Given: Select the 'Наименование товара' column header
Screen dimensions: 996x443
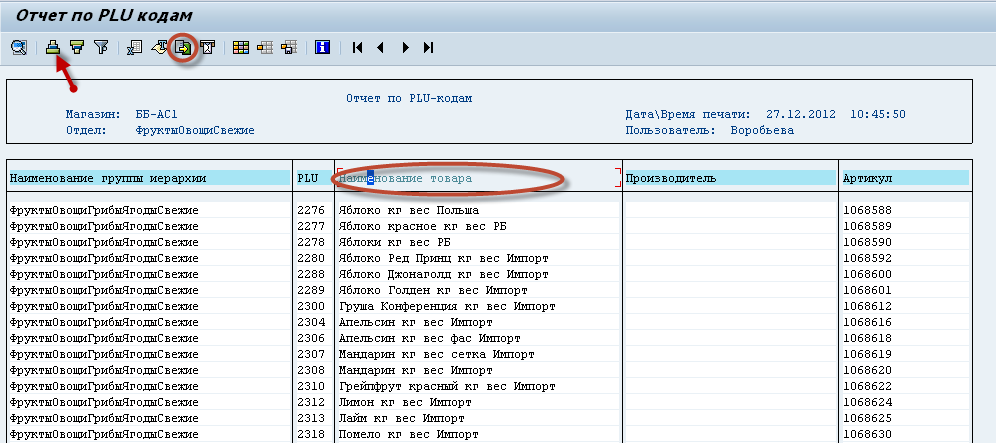Looking at the screenshot, I should tap(478, 179).
